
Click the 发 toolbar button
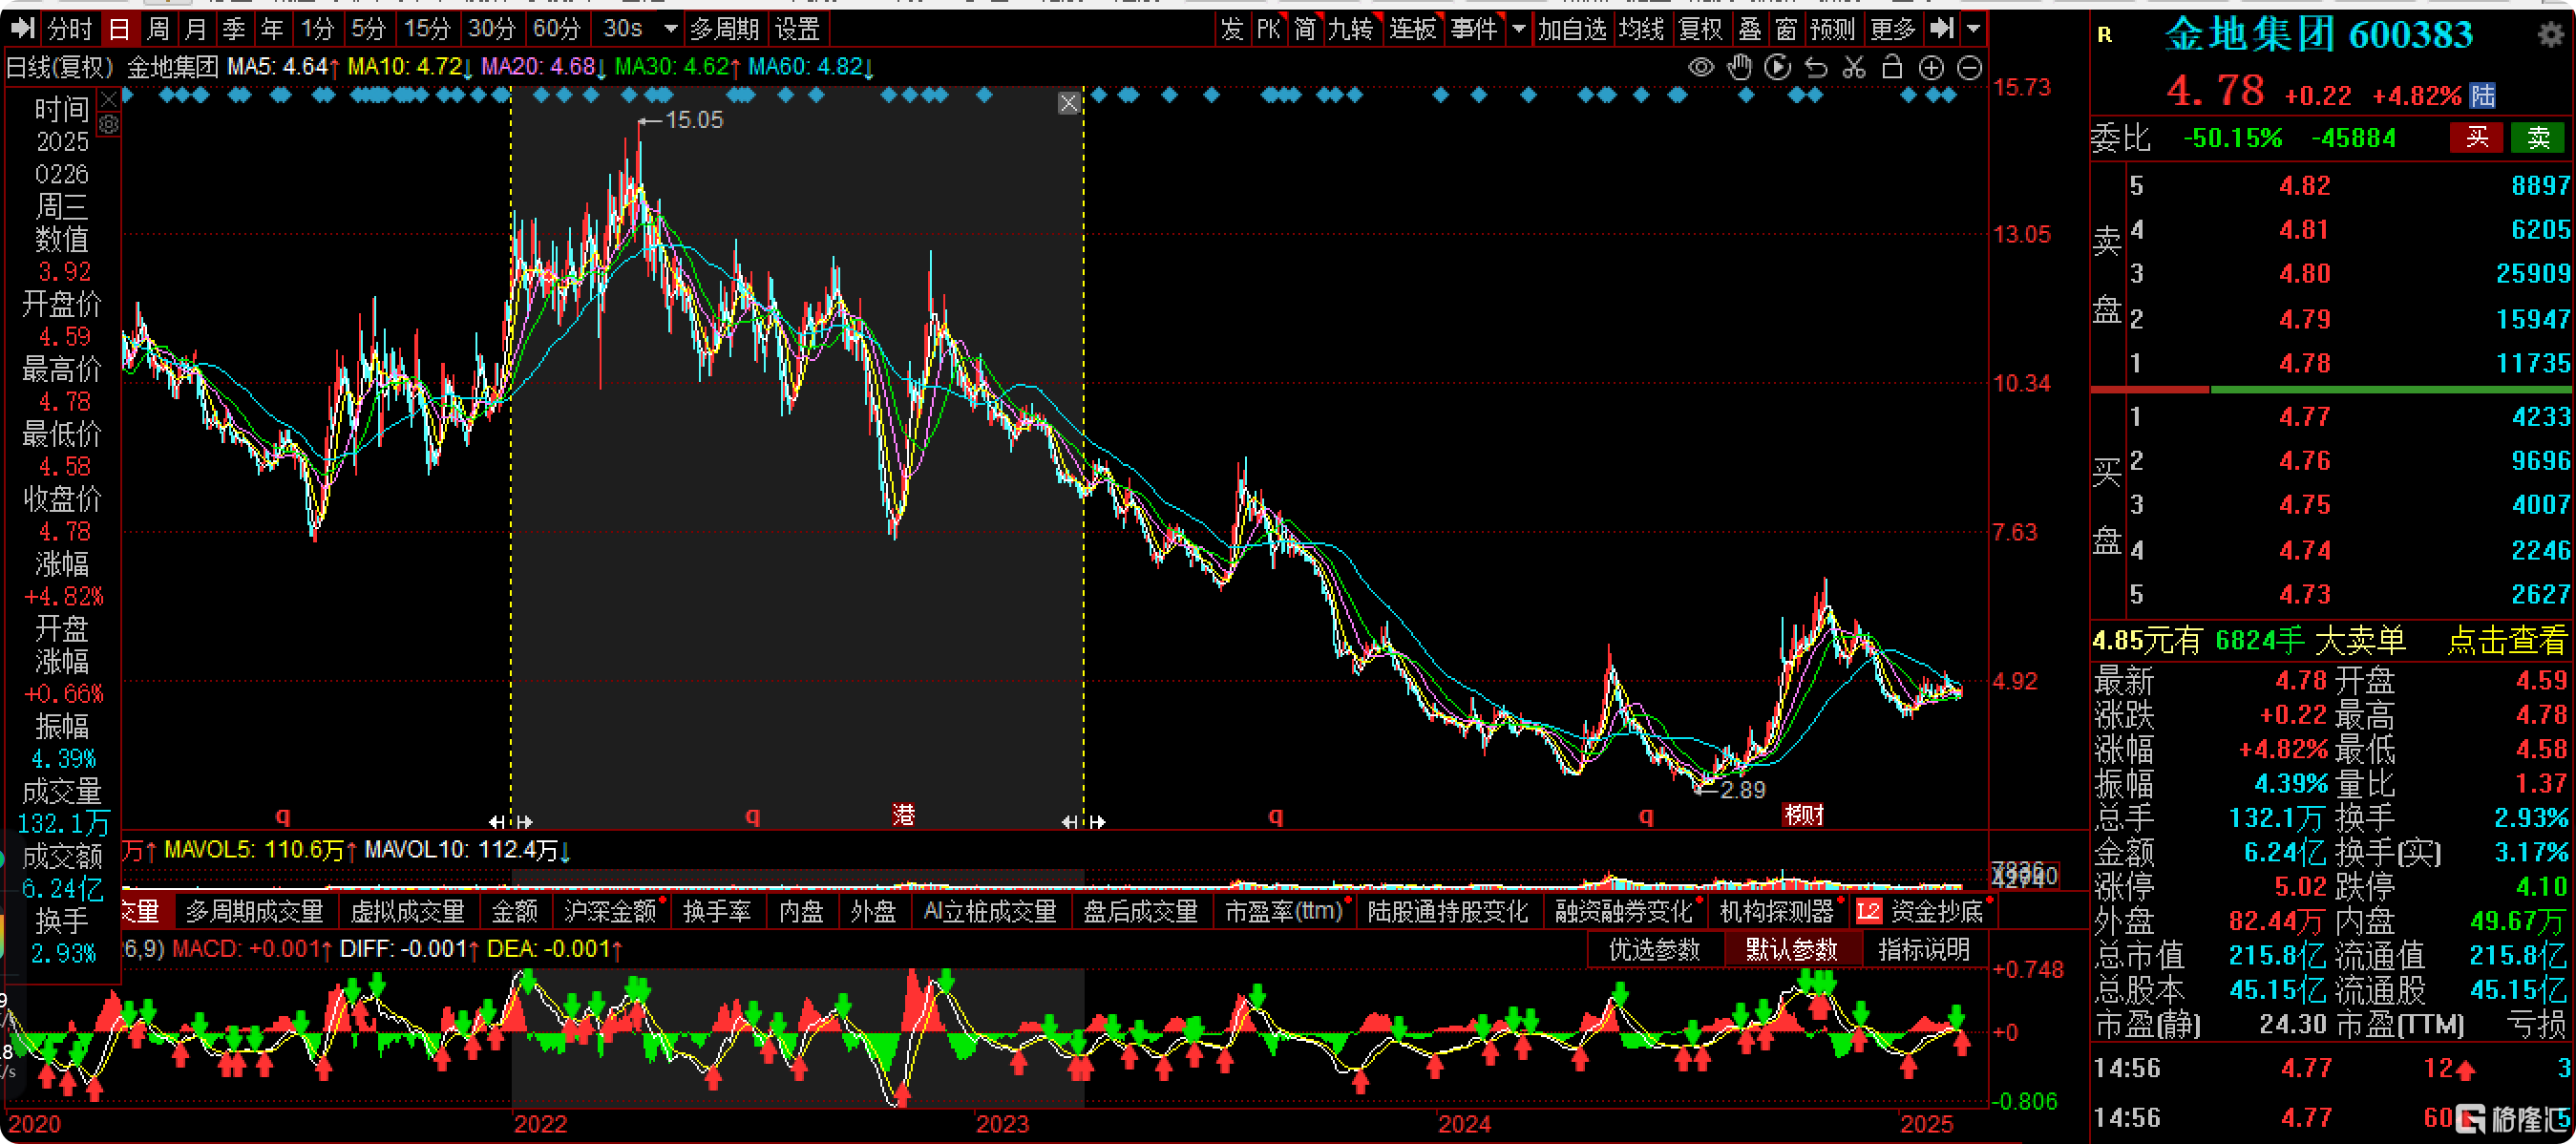1231,28
